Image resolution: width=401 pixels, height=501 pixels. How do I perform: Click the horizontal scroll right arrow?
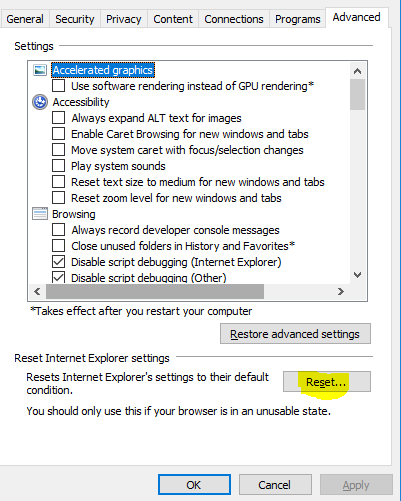(x=340, y=292)
